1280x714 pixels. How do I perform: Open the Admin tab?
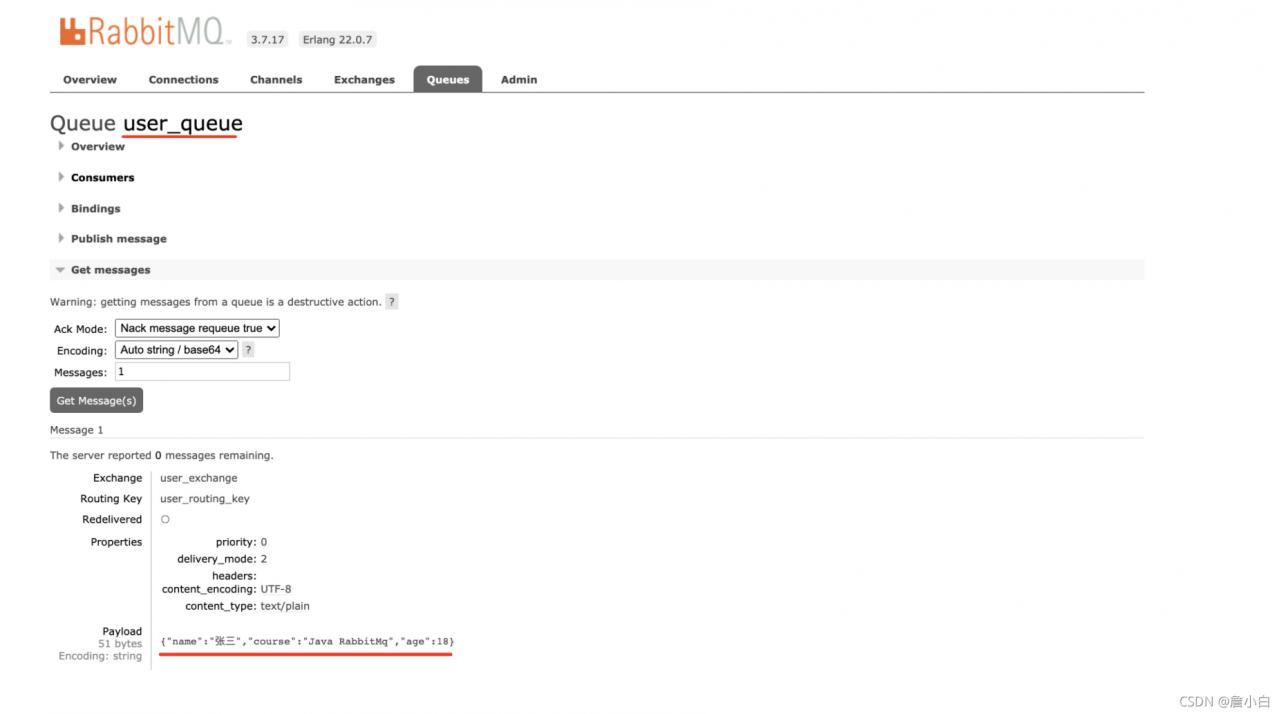coord(519,80)
